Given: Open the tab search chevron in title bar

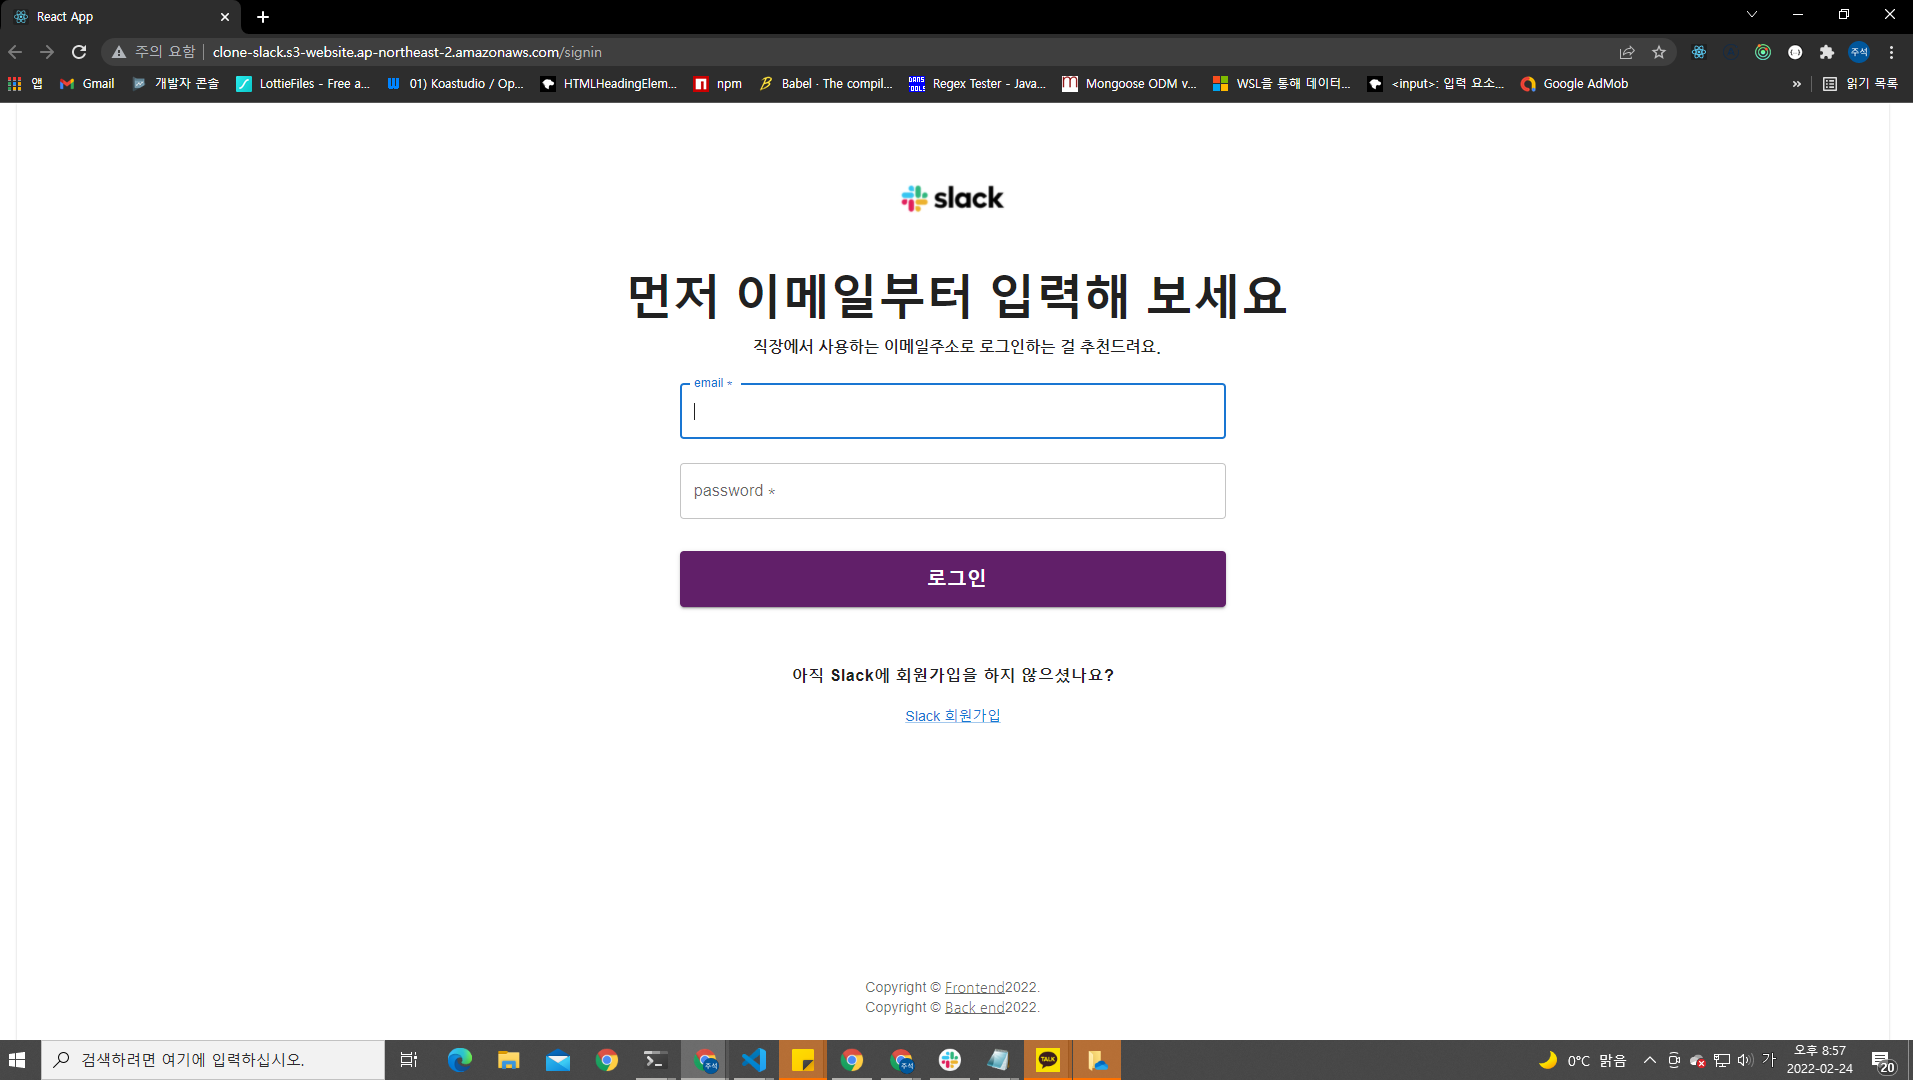Looking at the screenshot, I should pos(1752,15).
